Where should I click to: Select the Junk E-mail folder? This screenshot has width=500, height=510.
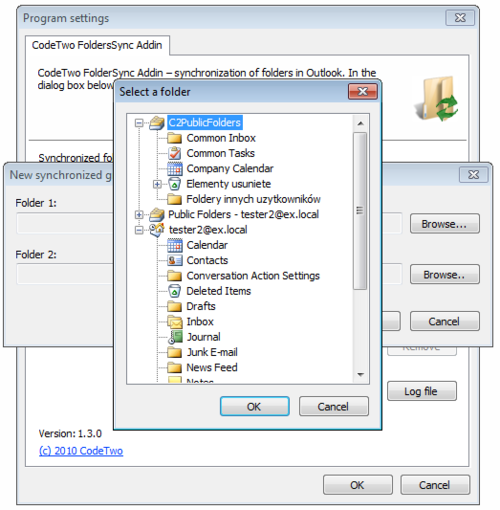pyautogui.click(x=212, y=352)
